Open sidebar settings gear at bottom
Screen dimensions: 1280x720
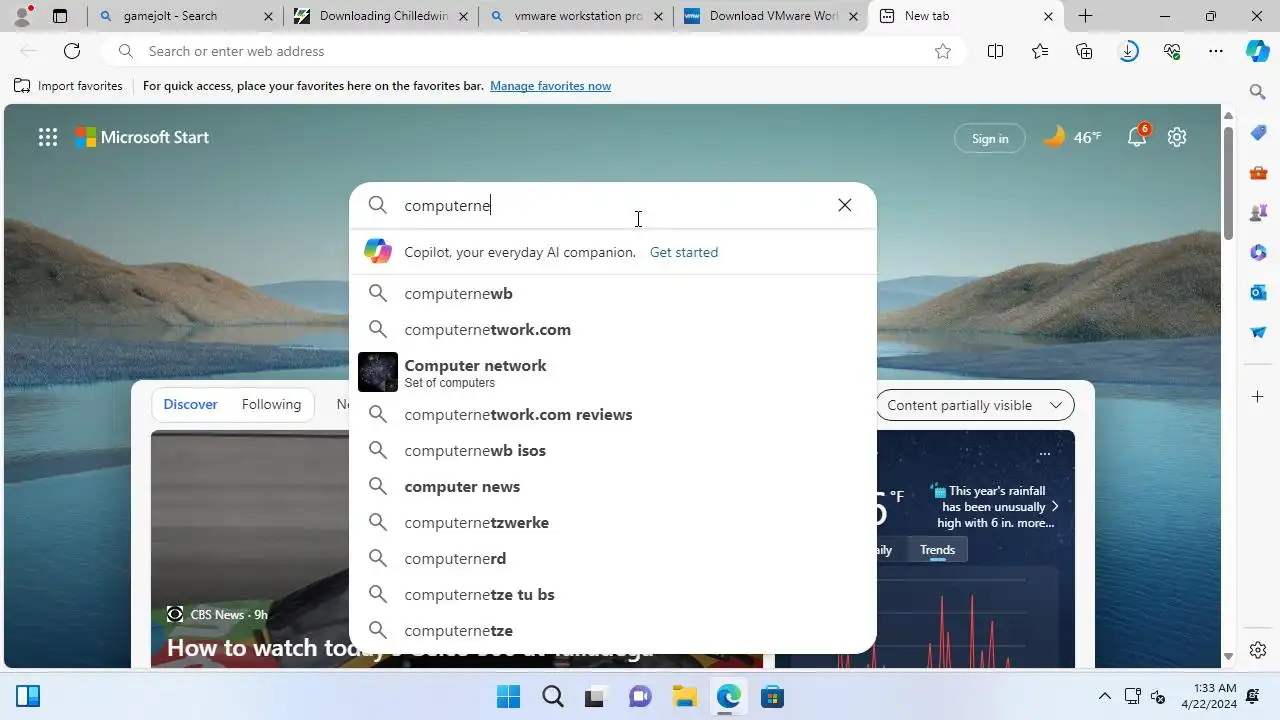click(x=1258, y=650)
